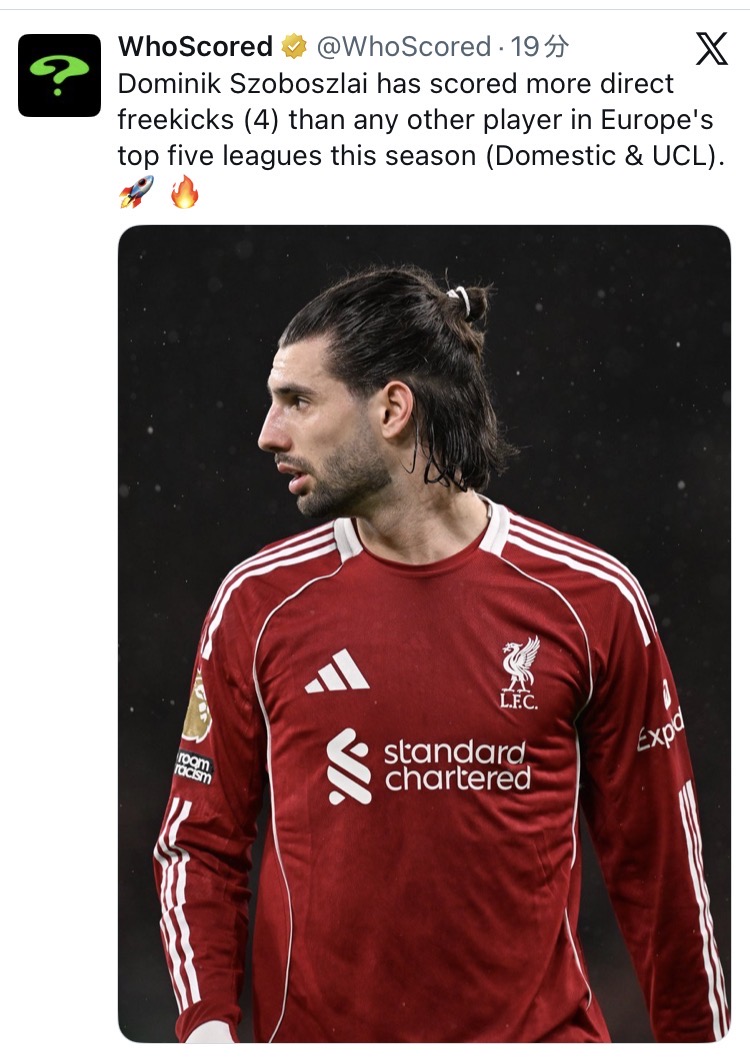Click the fire emoji
Screen dimensions: 750x1061
[184, 191]
